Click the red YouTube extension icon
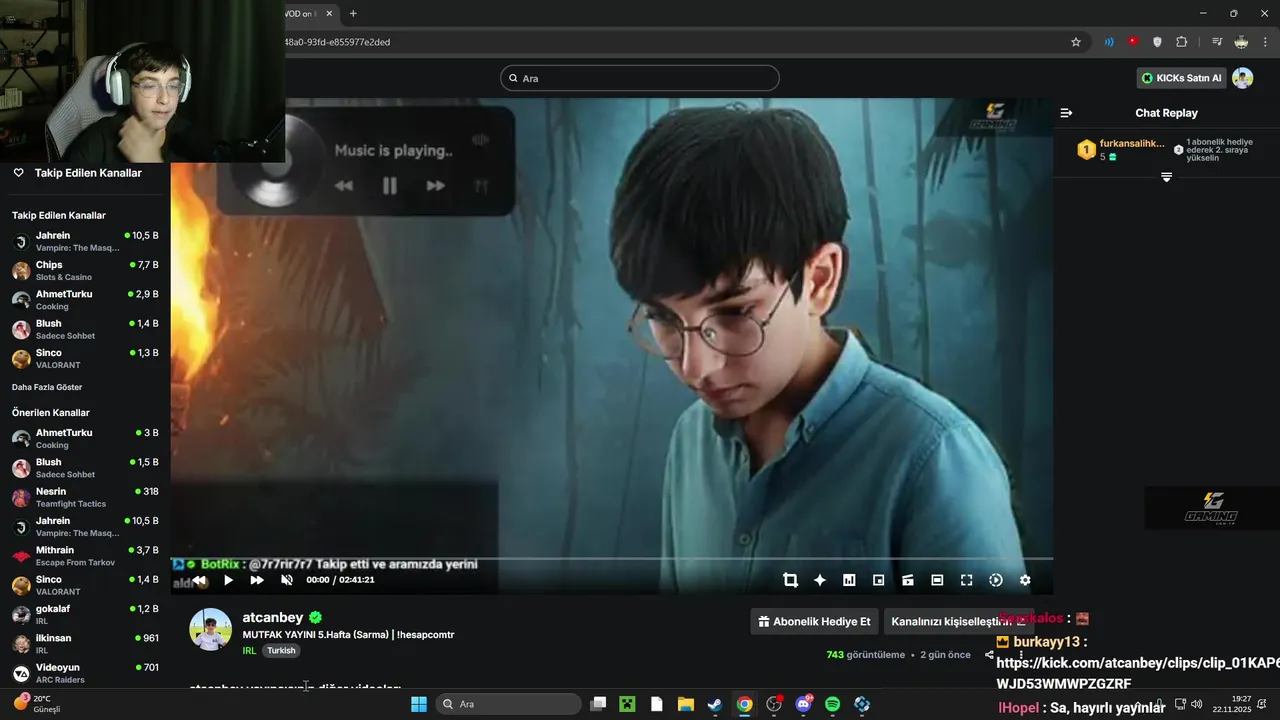This screenshot has height=720, width=1280. [x=1133, y=42]
